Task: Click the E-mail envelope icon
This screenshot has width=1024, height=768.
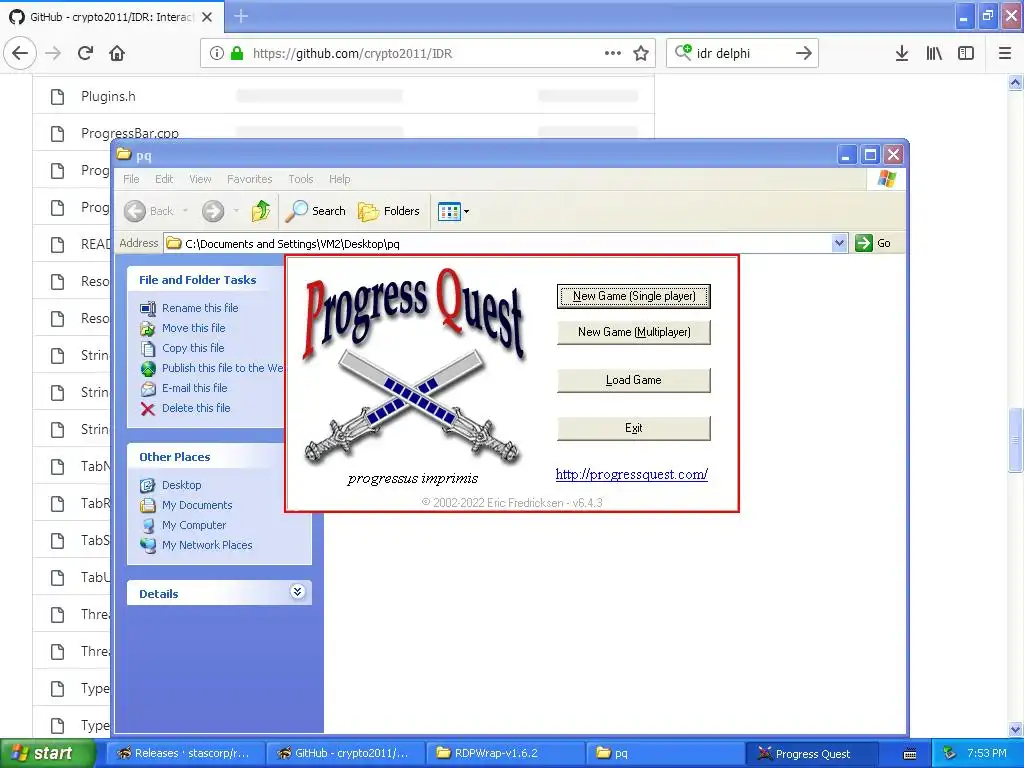Action: (148, 389)
